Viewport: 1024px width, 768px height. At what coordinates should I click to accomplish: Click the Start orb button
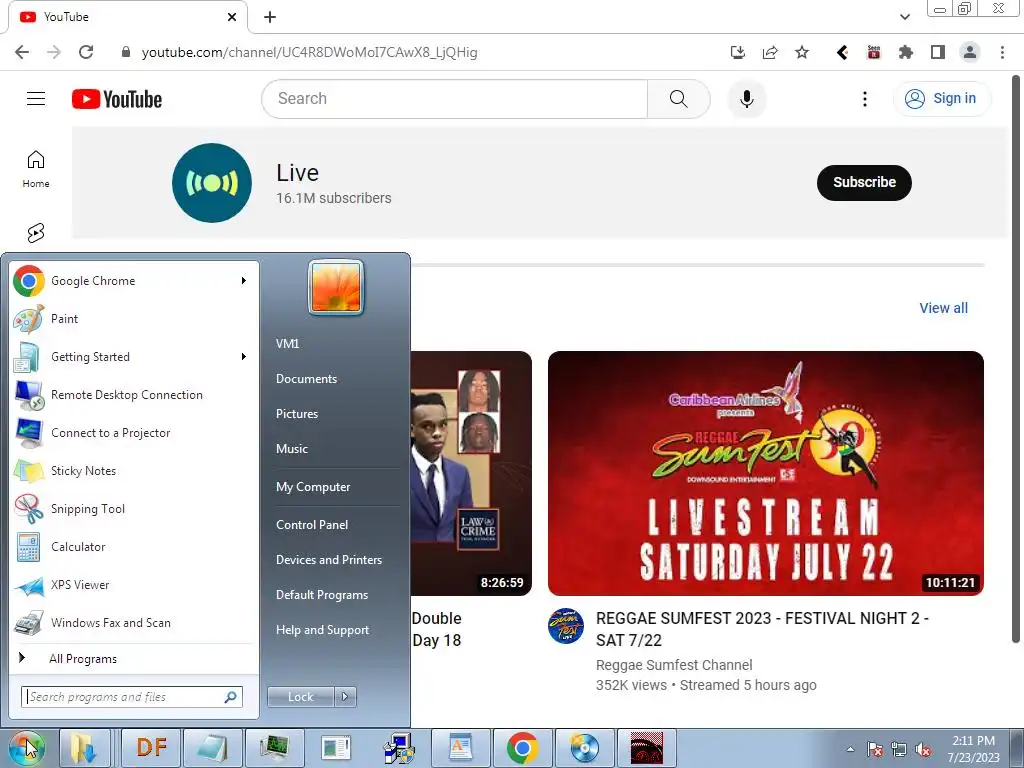(26, 748)
